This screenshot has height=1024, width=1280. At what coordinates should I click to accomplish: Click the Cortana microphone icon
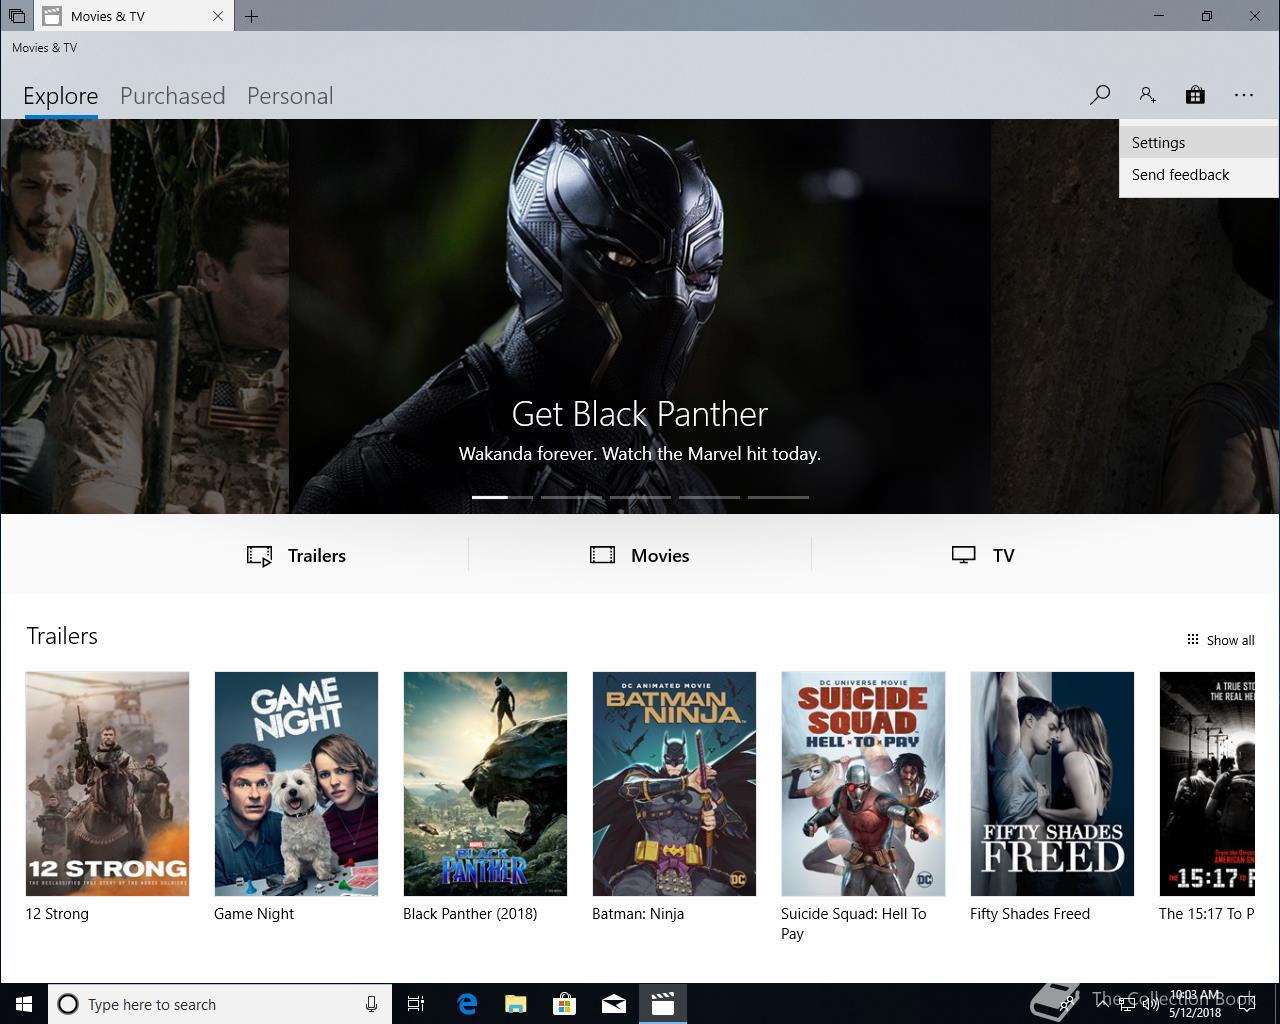pos(371,1004)
